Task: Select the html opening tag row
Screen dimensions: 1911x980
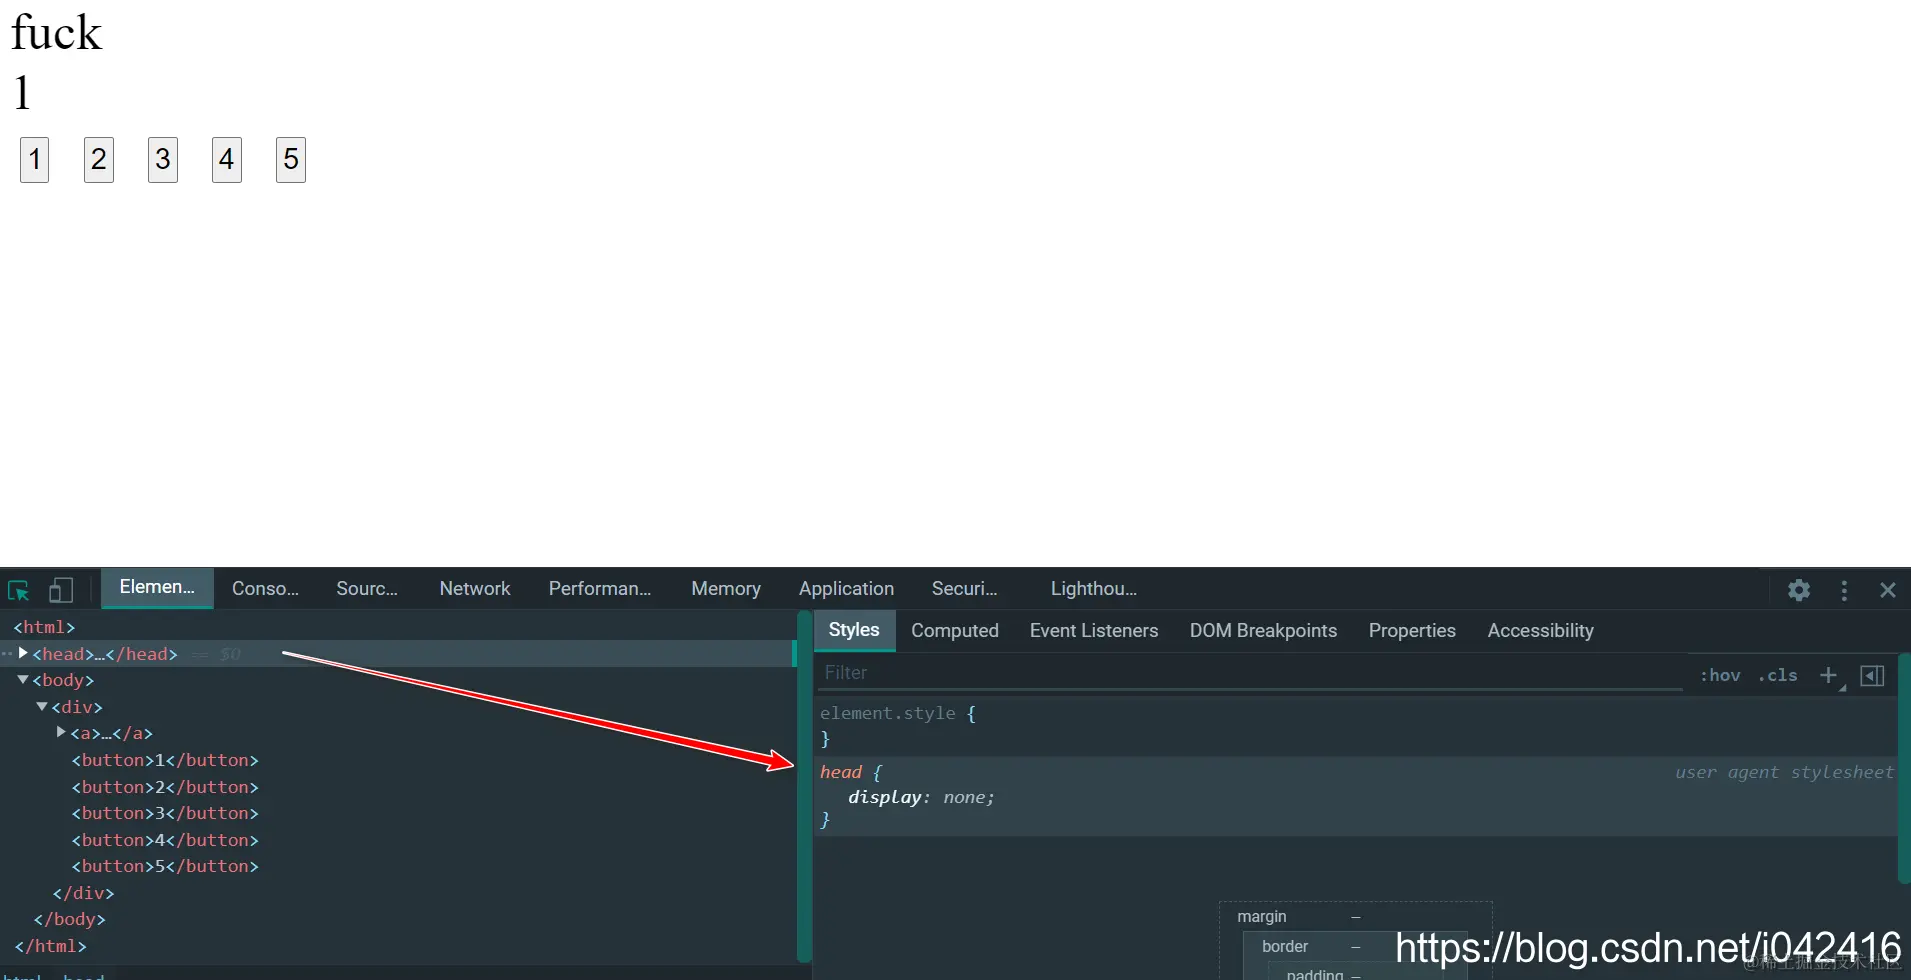Action: 397,627
